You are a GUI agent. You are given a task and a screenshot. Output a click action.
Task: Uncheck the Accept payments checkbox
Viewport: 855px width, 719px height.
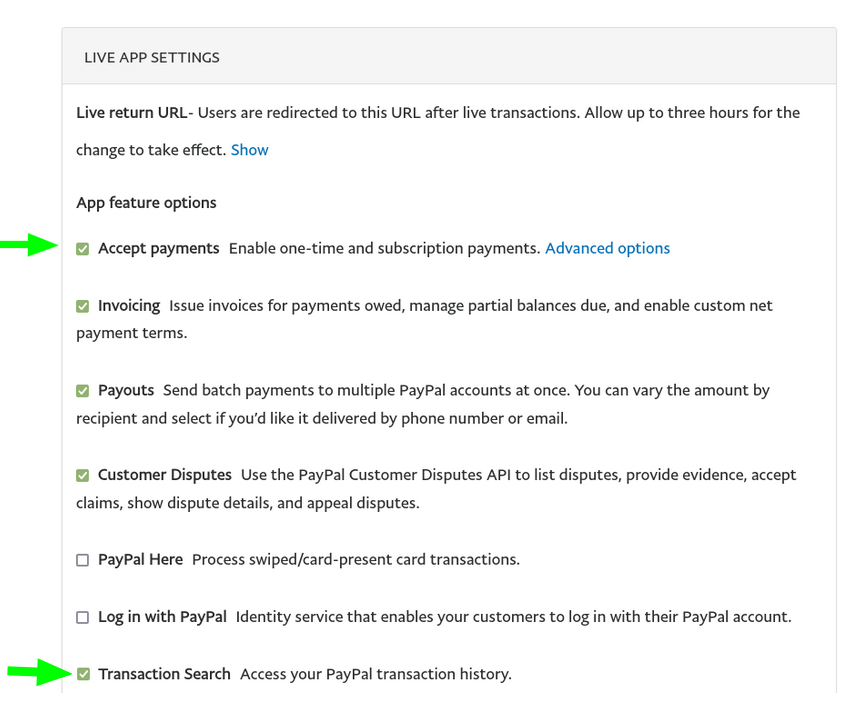83,249
